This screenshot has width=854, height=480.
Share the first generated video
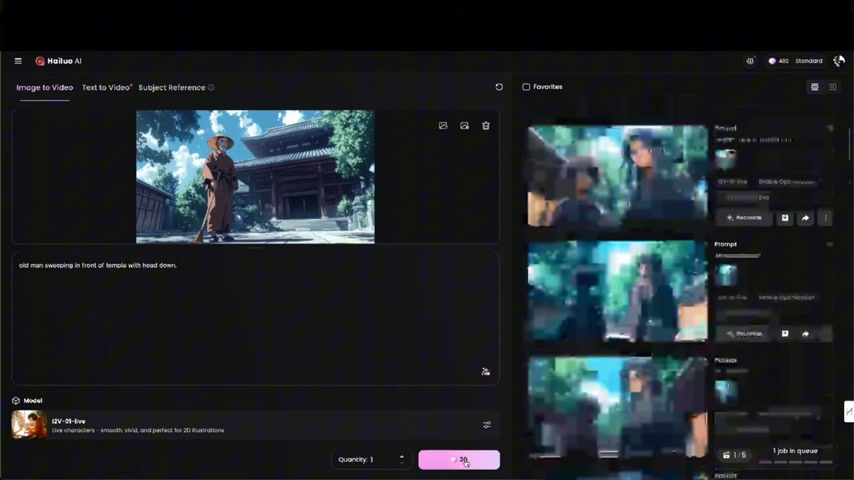[805, 218]
